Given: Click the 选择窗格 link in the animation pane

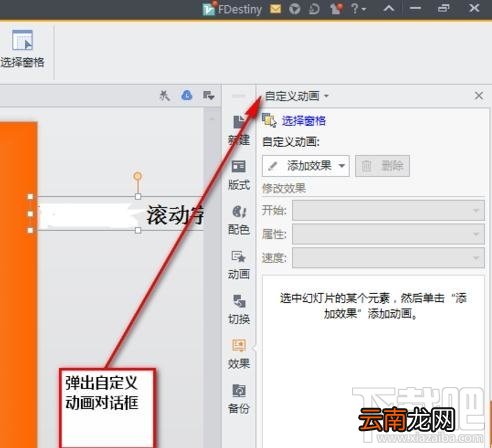Looking at the screenshot, I should (304, 121).
